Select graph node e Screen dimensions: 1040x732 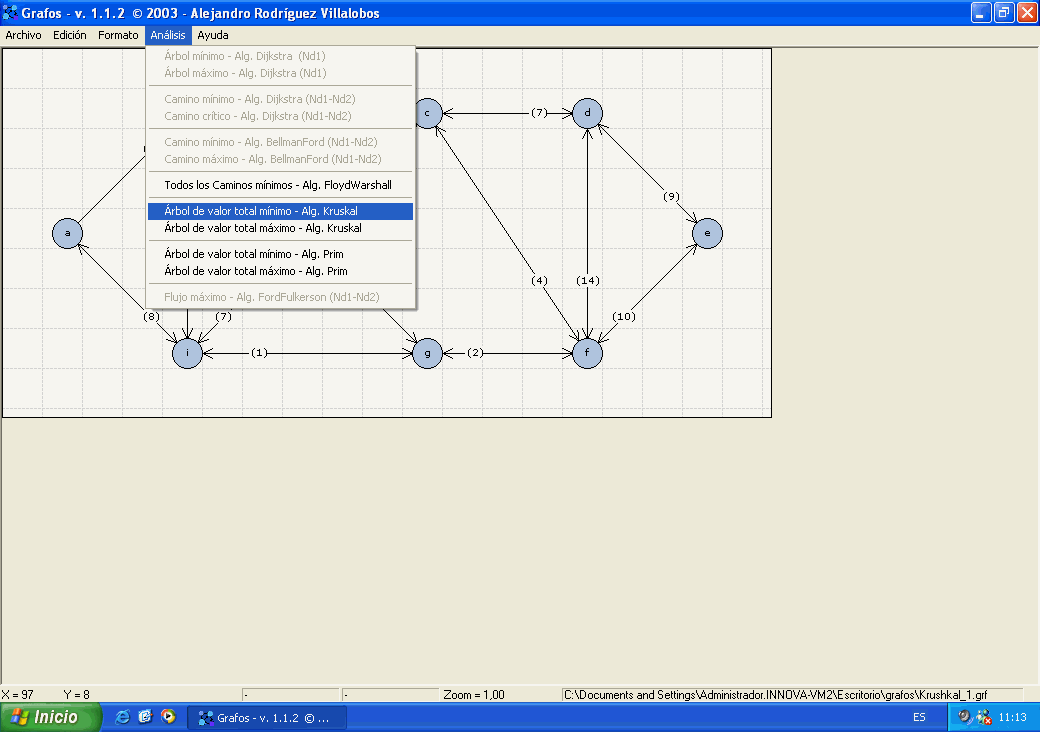(707, 233)
